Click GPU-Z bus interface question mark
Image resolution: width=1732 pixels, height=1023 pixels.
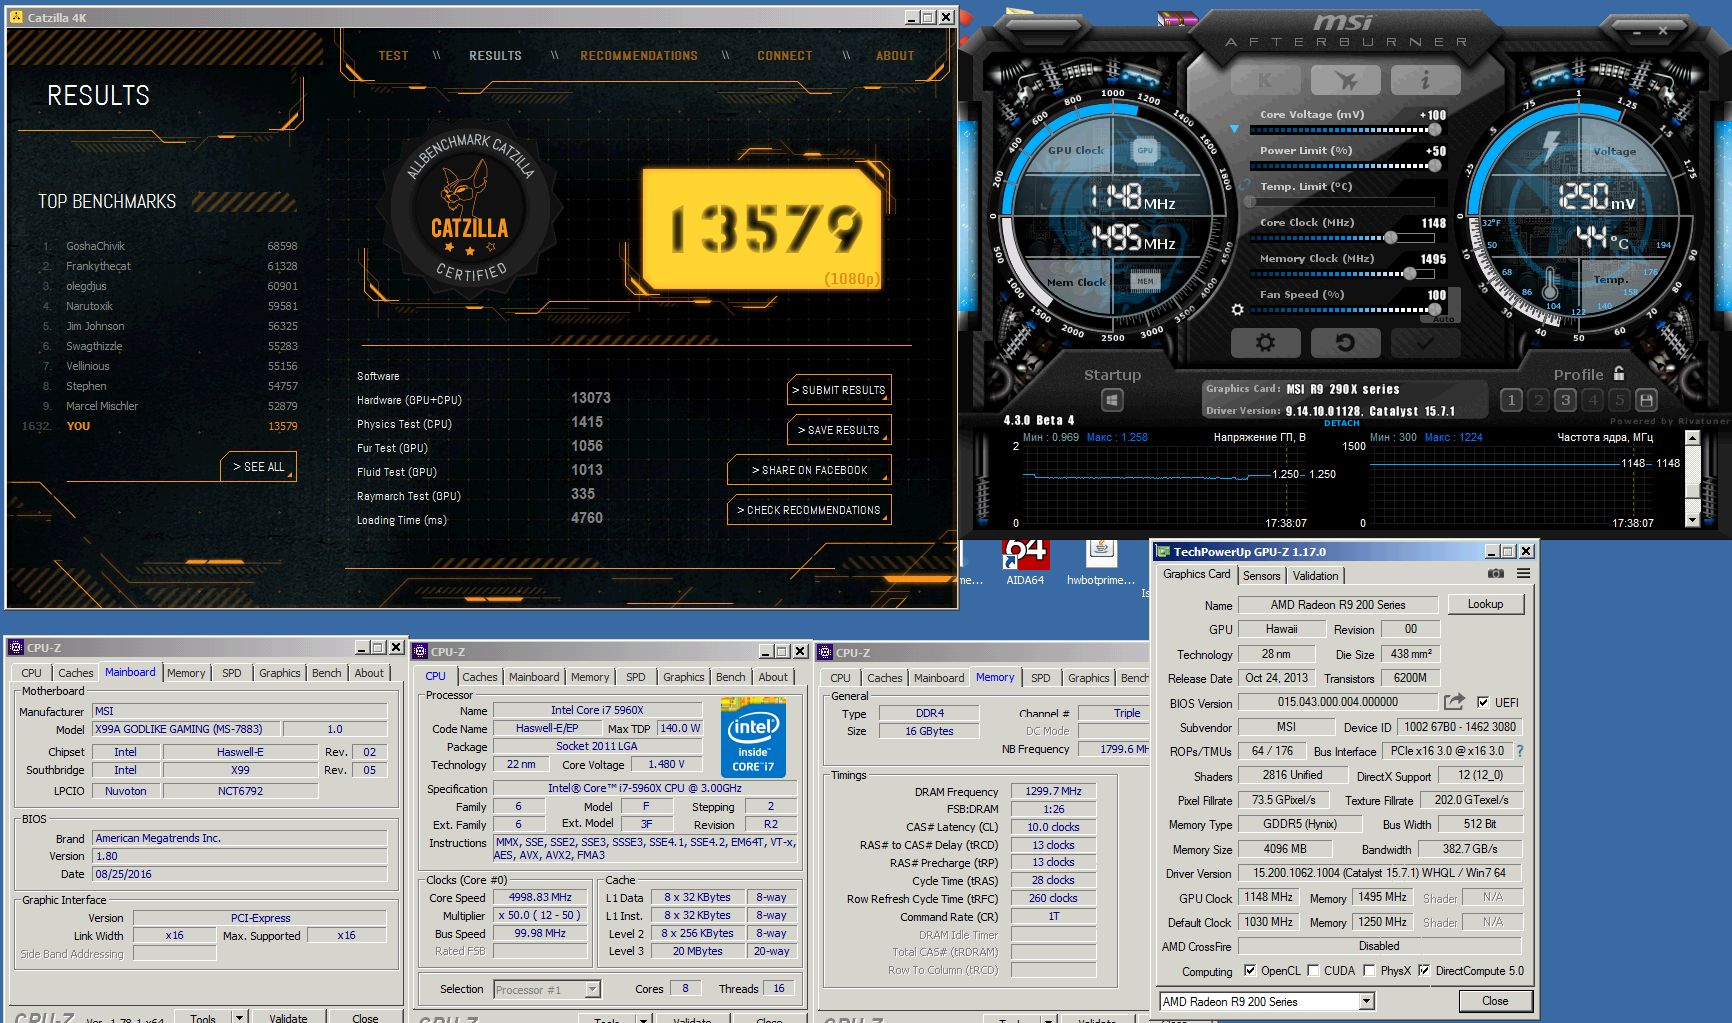click(1520, 751)
